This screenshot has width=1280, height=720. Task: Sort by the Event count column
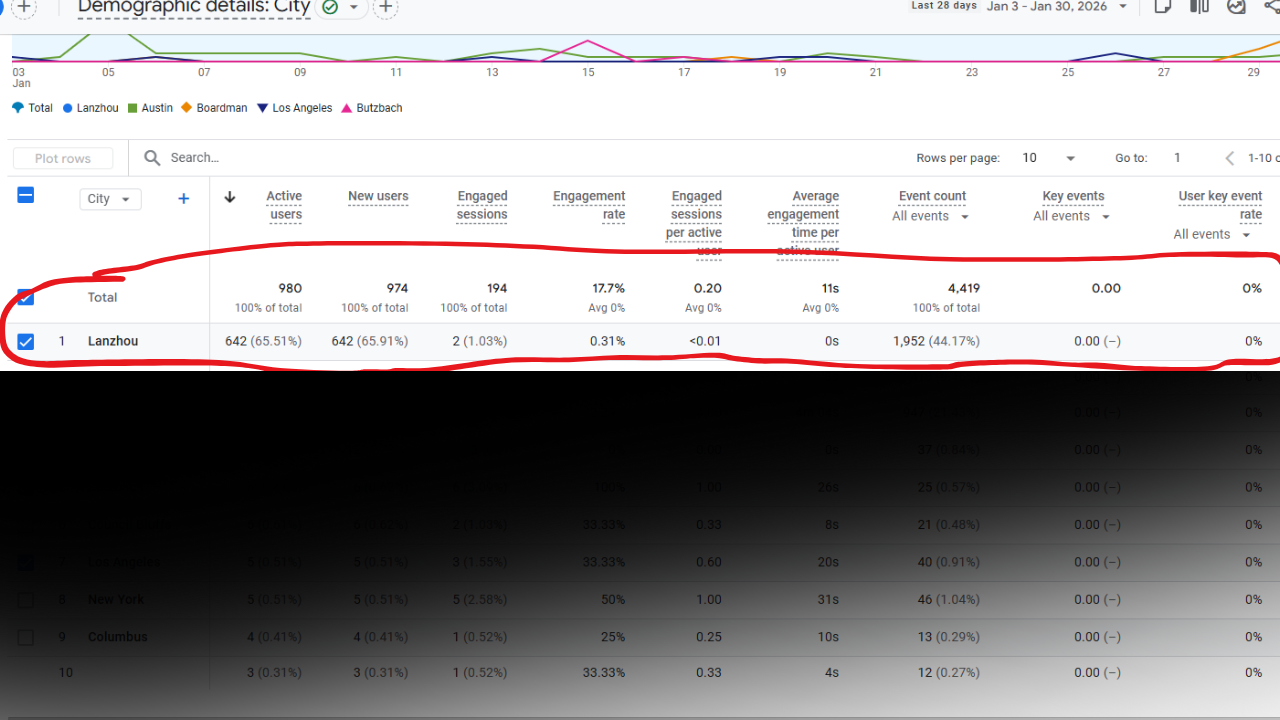pos(932,196)
